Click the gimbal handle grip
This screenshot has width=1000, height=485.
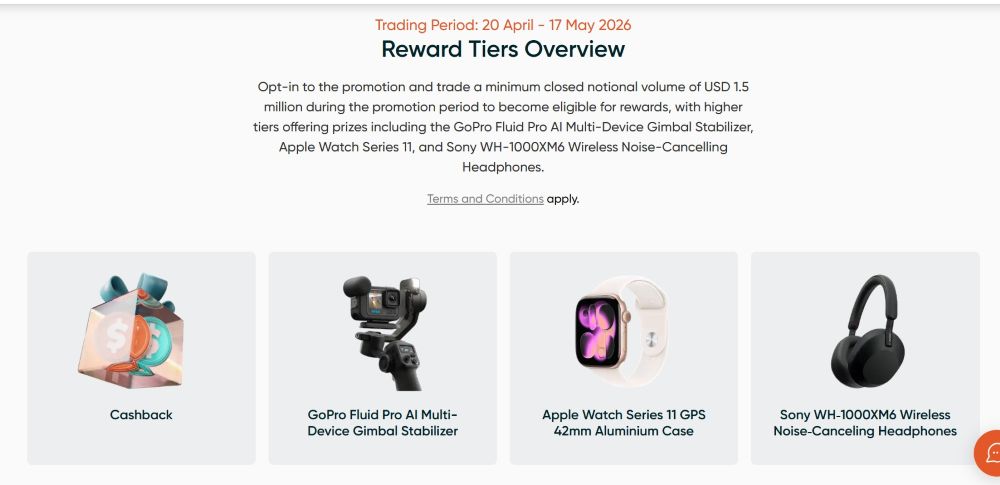pyautogui.click(x=404, y=367)
